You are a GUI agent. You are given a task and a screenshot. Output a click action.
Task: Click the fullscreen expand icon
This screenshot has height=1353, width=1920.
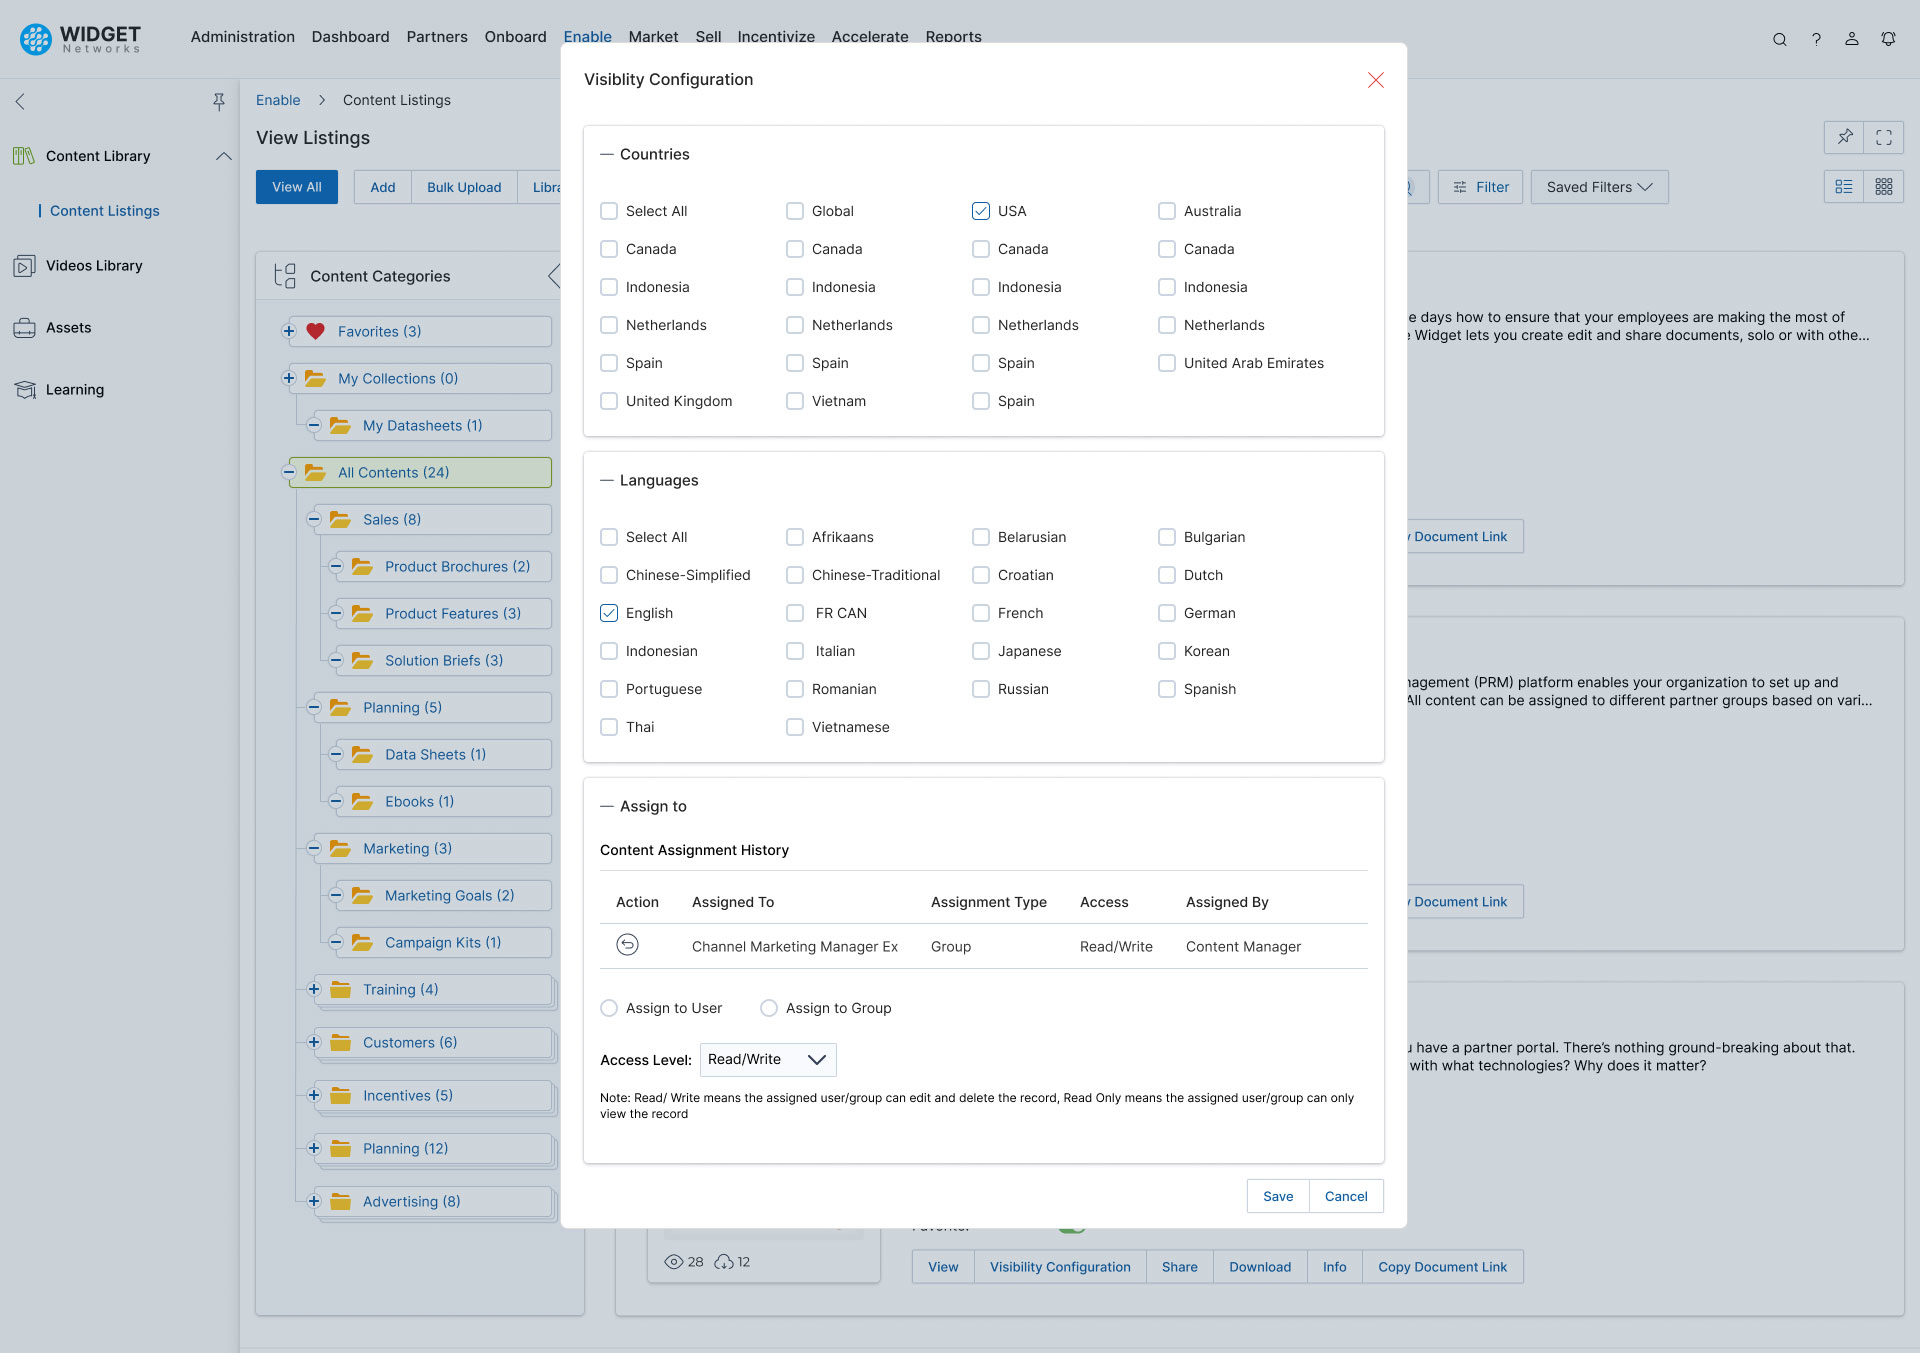pos(1884,138)
